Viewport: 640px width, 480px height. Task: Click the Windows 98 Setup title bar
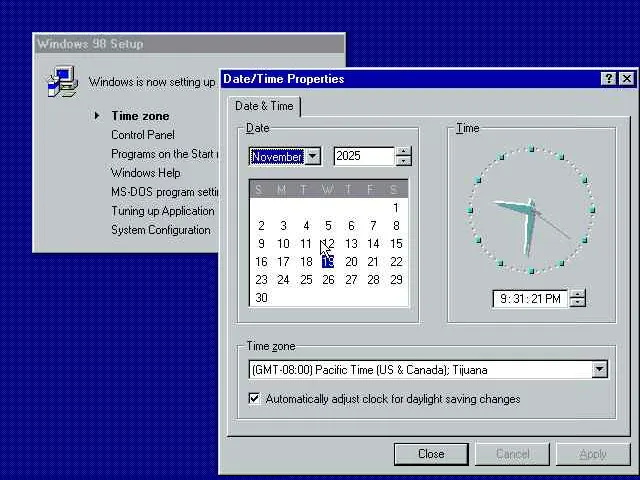pos(189,44)
